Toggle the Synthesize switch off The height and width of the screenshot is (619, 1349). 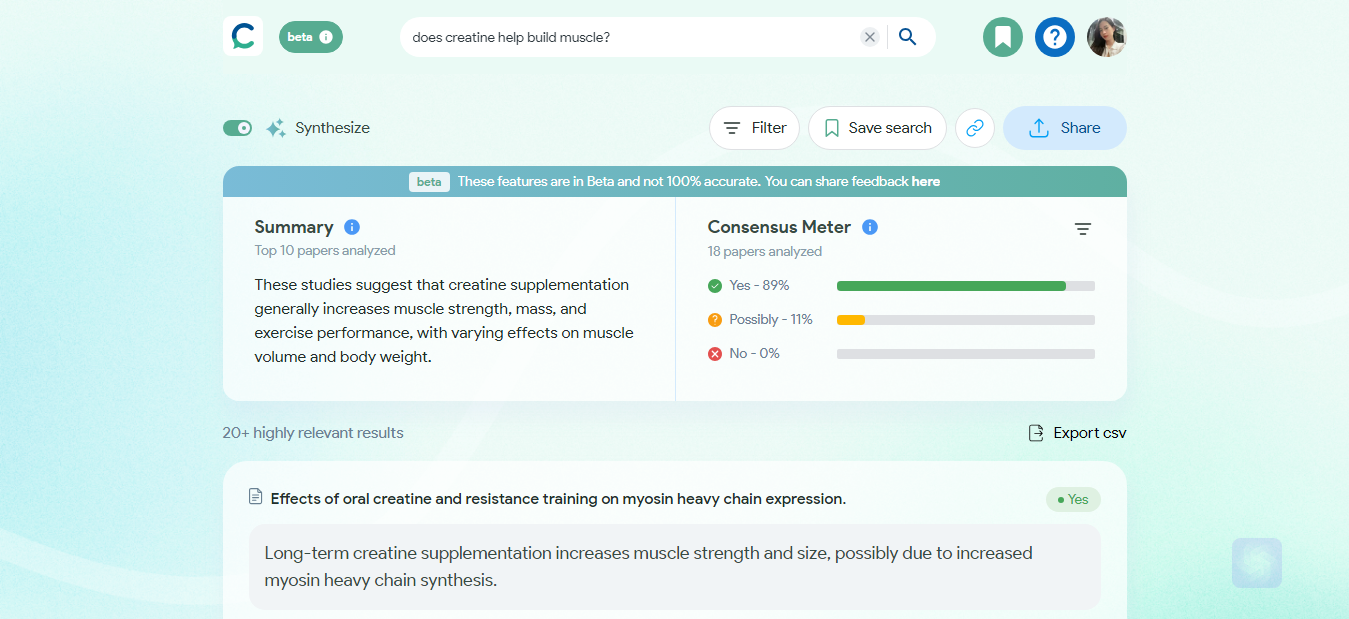point(238,128)
